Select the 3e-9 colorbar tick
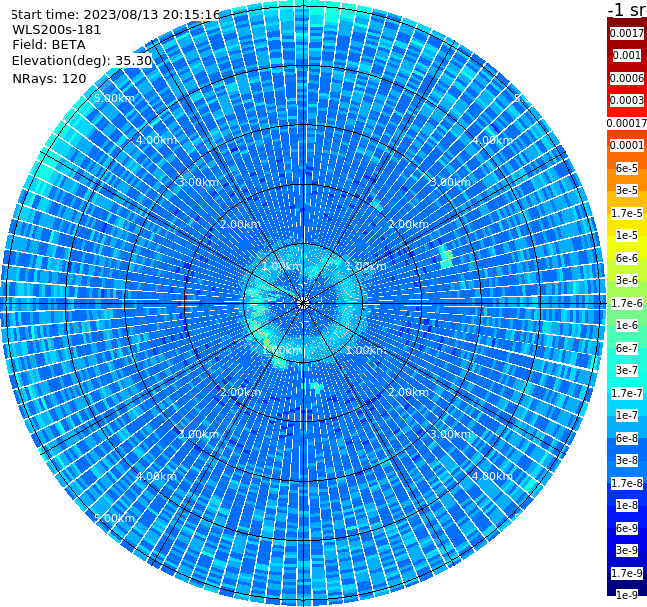This screenshot has height=607, width=647. coord(627,550)
